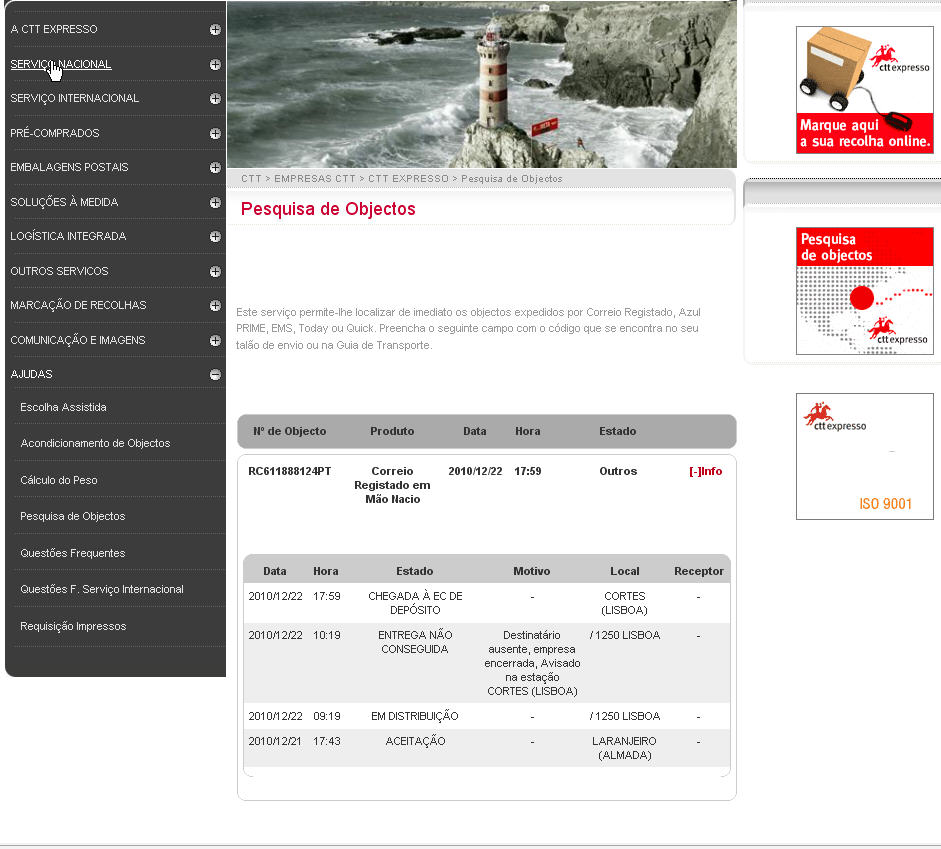The width and height of the screenshot is (941, 849).
Task: Expand the PRÉ-COMPRADOS plus icon
Action: tap(215, 133)
